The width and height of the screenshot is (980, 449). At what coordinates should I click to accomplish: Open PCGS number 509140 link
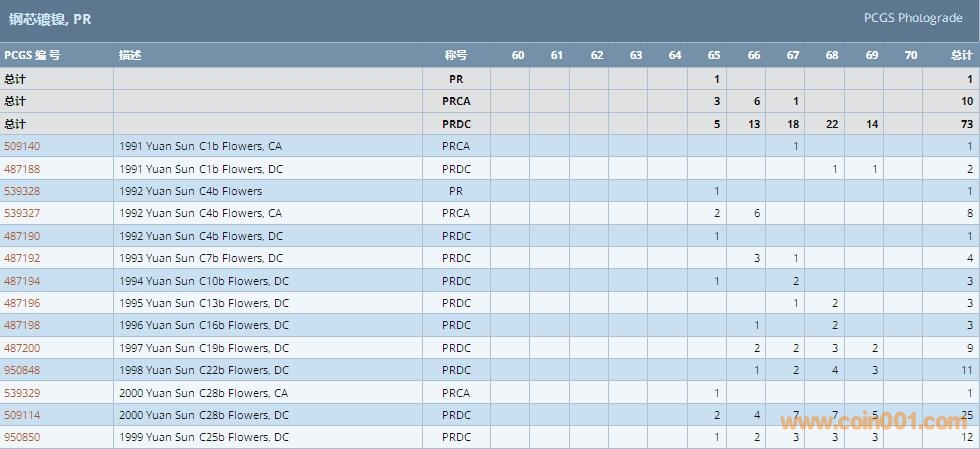[22, 146]
